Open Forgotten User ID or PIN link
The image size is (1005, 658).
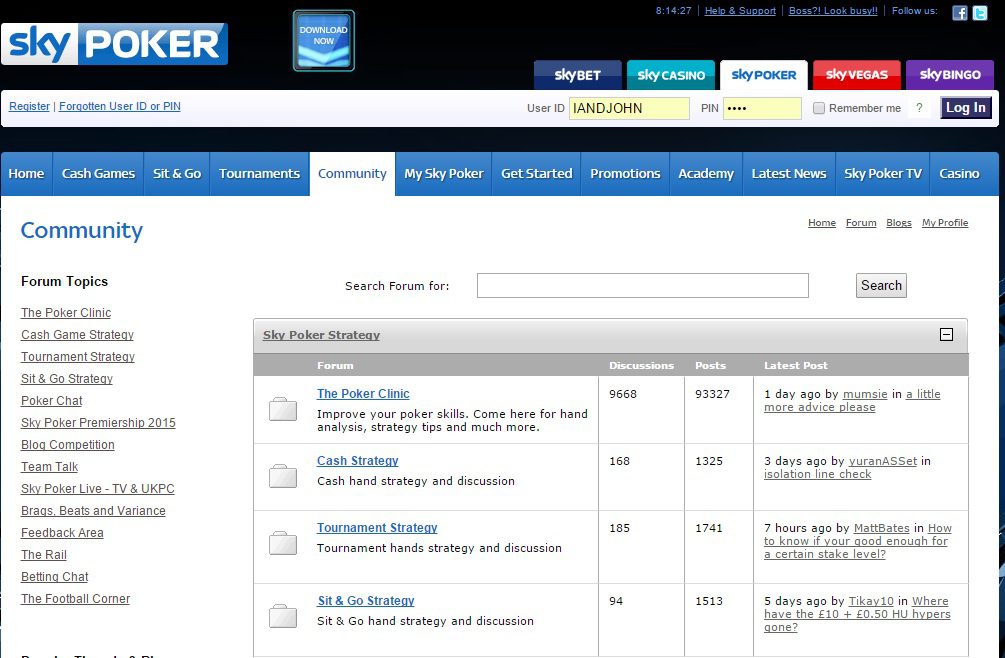coord(120,106)
